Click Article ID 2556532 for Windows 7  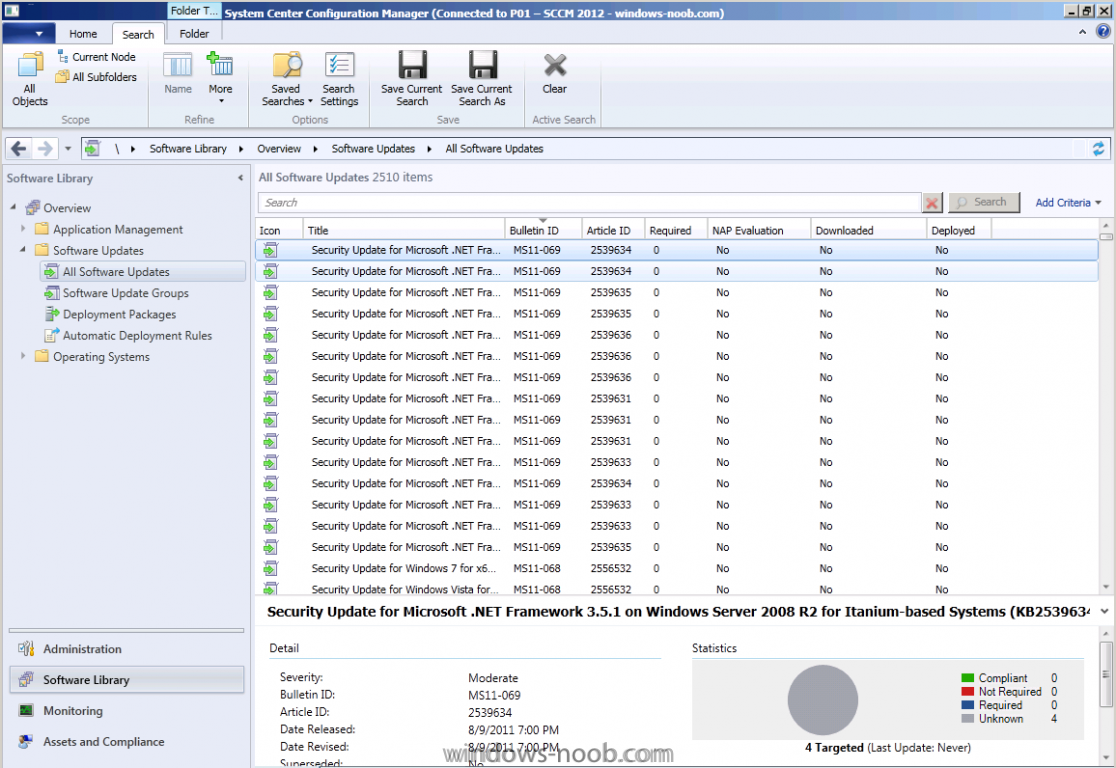610,568
